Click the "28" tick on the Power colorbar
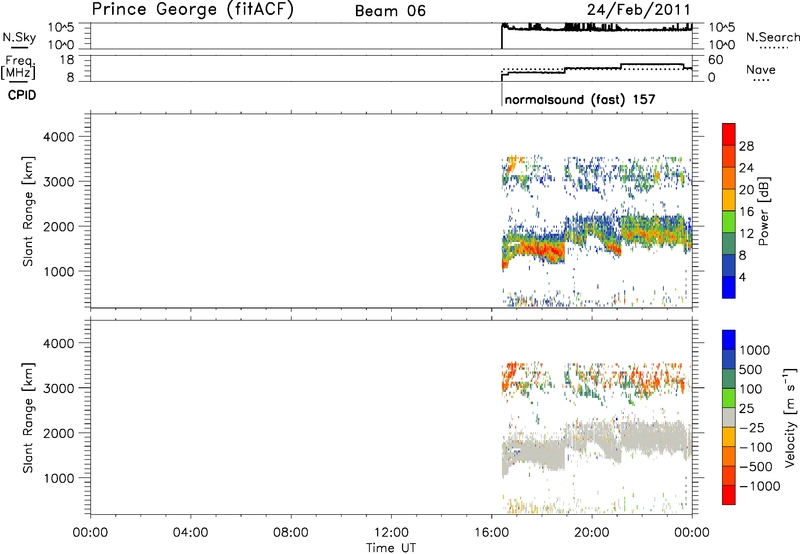This screenshot has height=554, width=800. click(746, 146)
